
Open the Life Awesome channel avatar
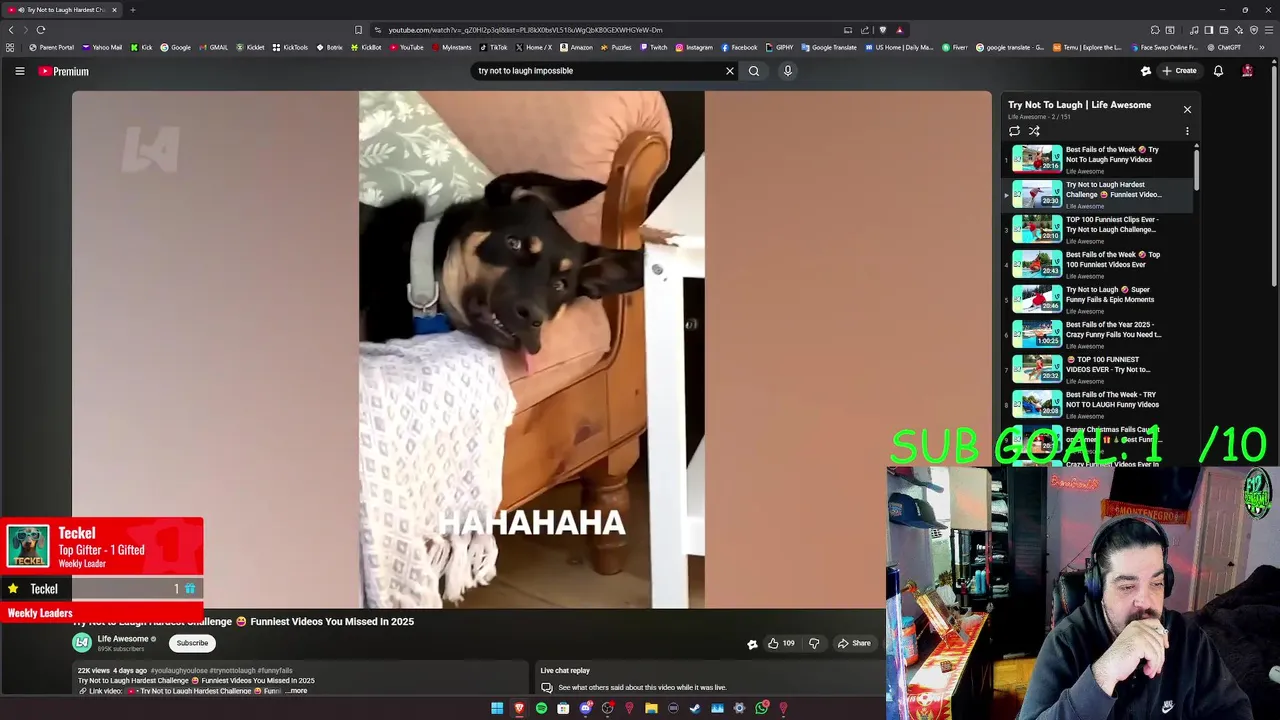coord(82,643)
